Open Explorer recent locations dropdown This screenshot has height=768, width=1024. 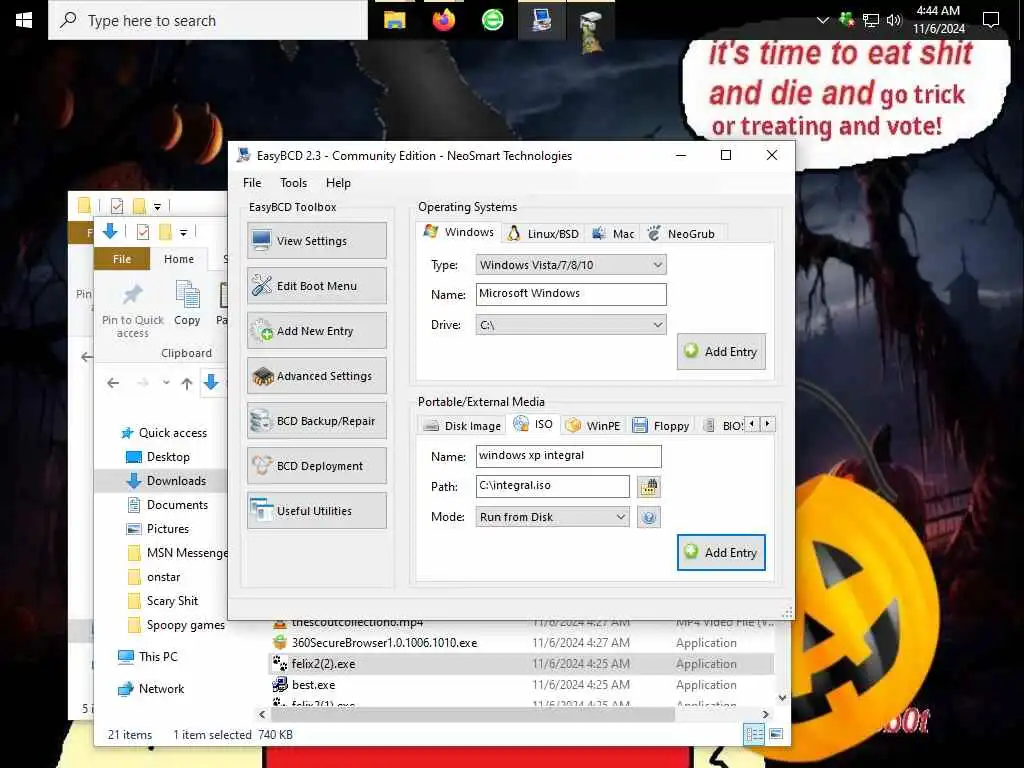pos(166,383)
